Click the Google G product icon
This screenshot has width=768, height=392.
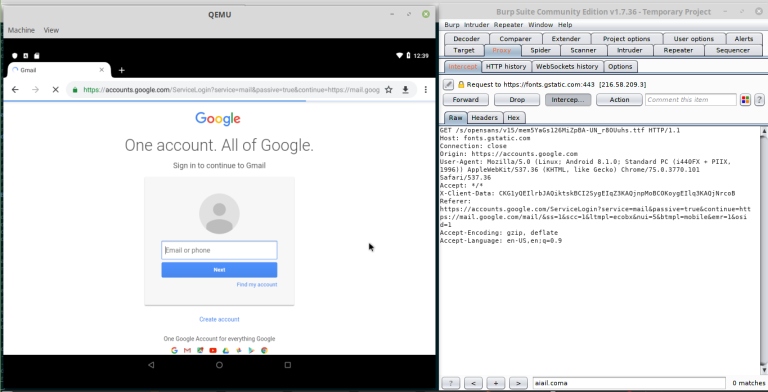174,350
